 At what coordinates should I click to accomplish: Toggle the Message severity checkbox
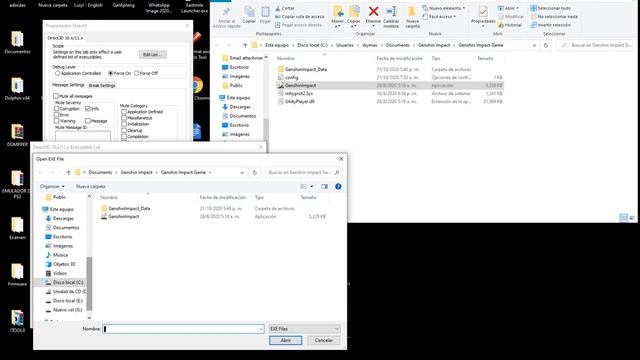coord(88,121)
